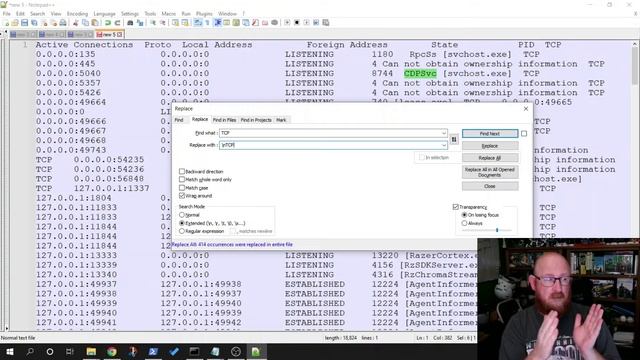Screen dimensions: 640x360
Task: Open the Plugins menu
Action: coord(204,13)
